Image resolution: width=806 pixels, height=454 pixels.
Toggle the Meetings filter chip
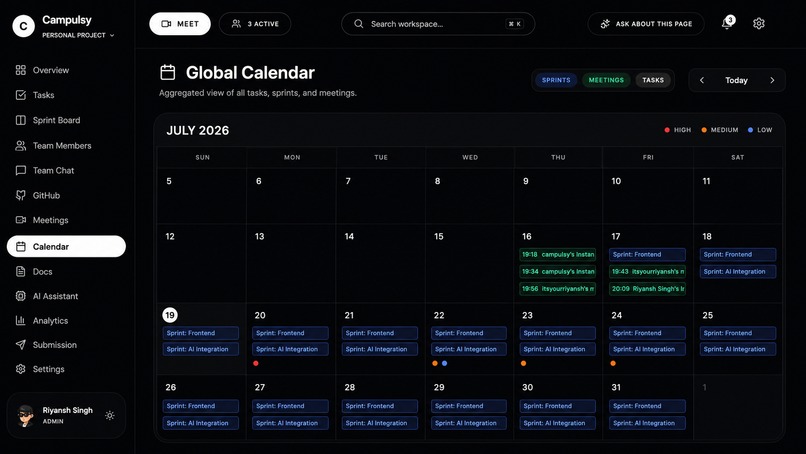tap(606, 80)
